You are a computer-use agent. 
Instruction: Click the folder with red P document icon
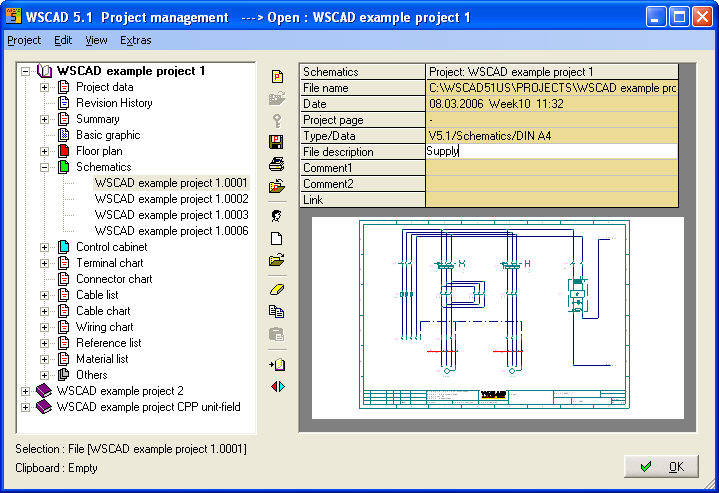pos(277,186)
